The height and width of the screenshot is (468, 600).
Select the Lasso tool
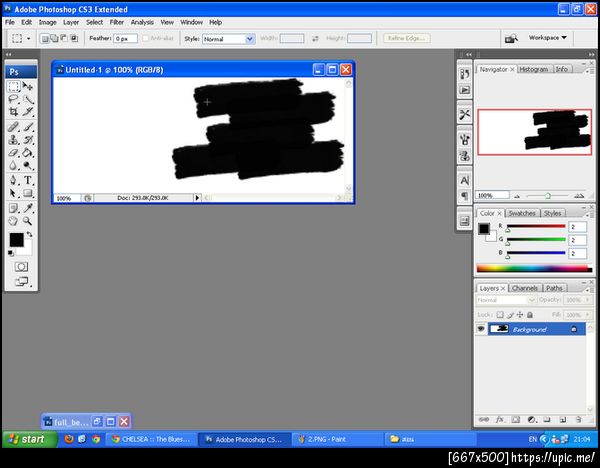[x=13, y=99]
